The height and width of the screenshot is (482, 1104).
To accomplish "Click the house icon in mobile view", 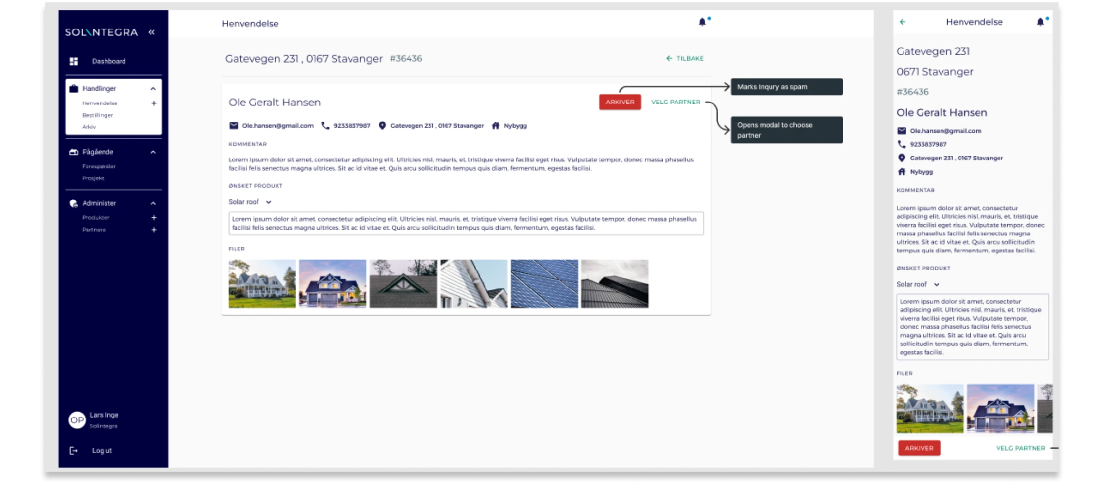I will pos(901,172).
